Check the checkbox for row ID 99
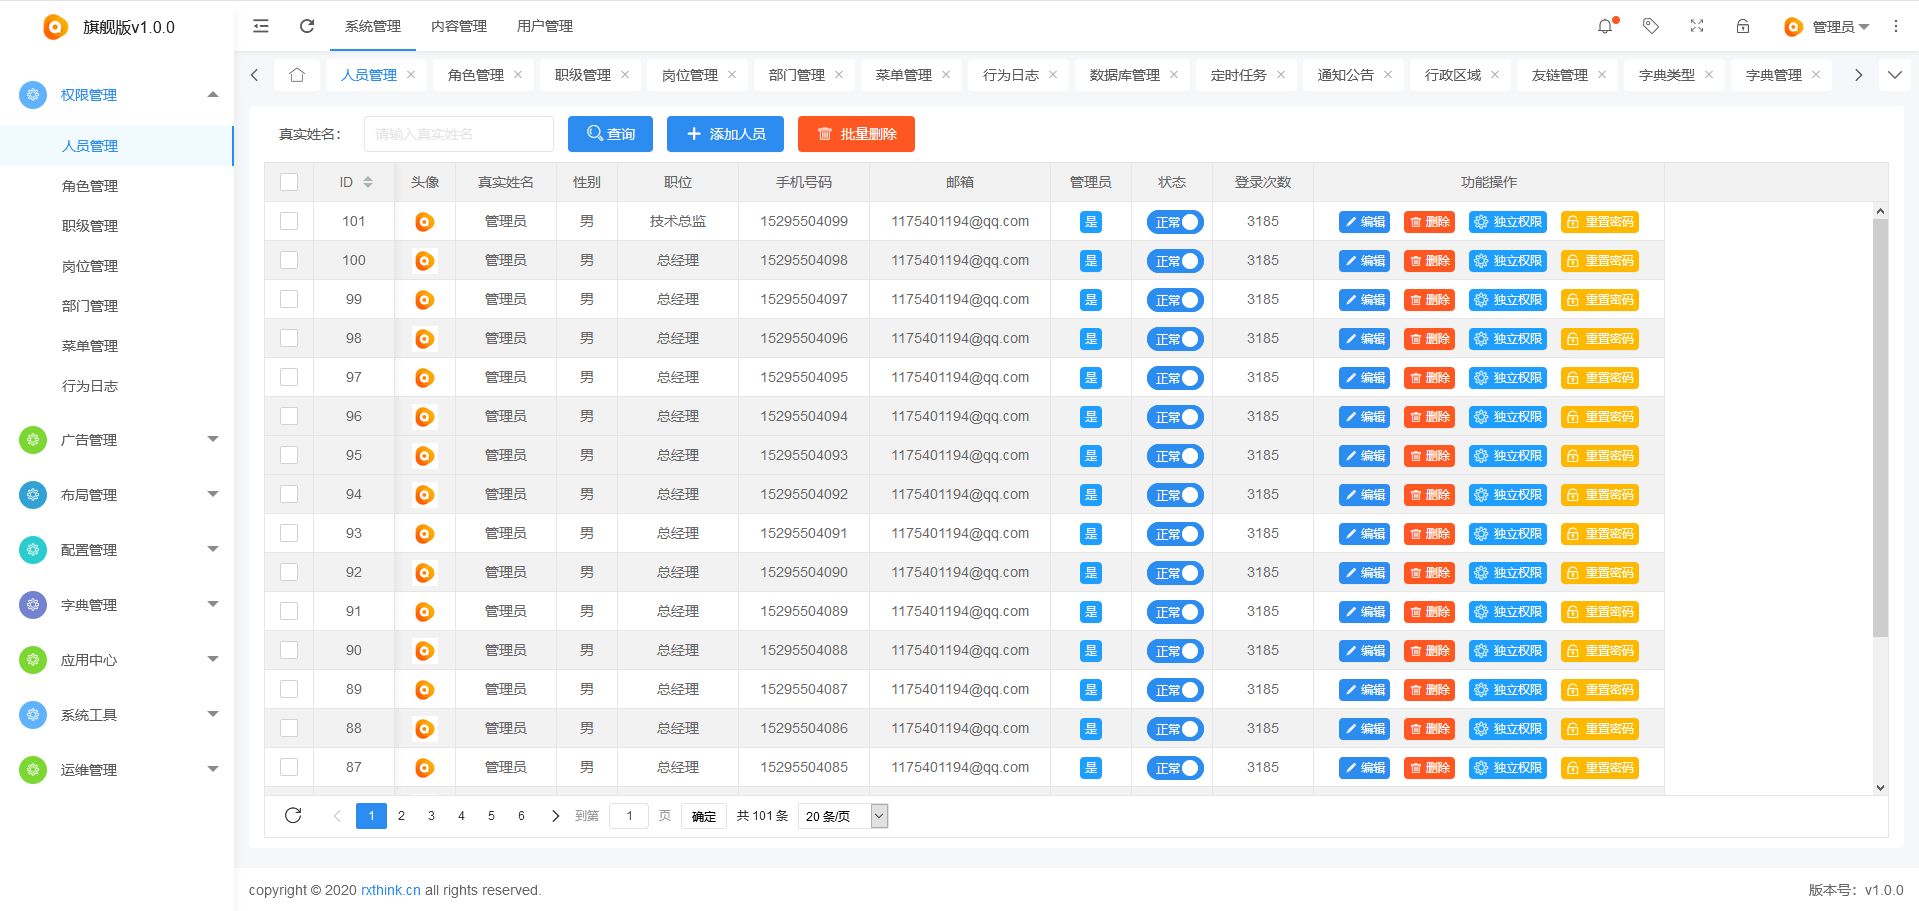1919x911 pixels. tap(289, 299)
